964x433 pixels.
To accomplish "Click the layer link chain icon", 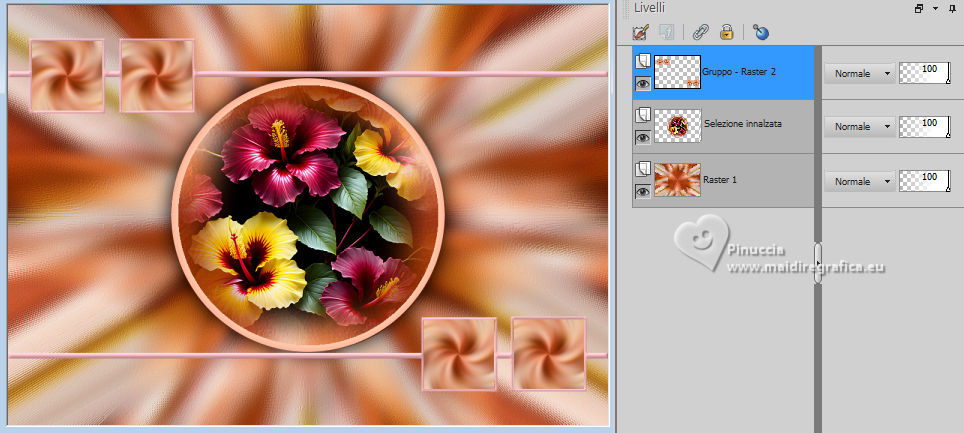I will (x=700, y=32).
